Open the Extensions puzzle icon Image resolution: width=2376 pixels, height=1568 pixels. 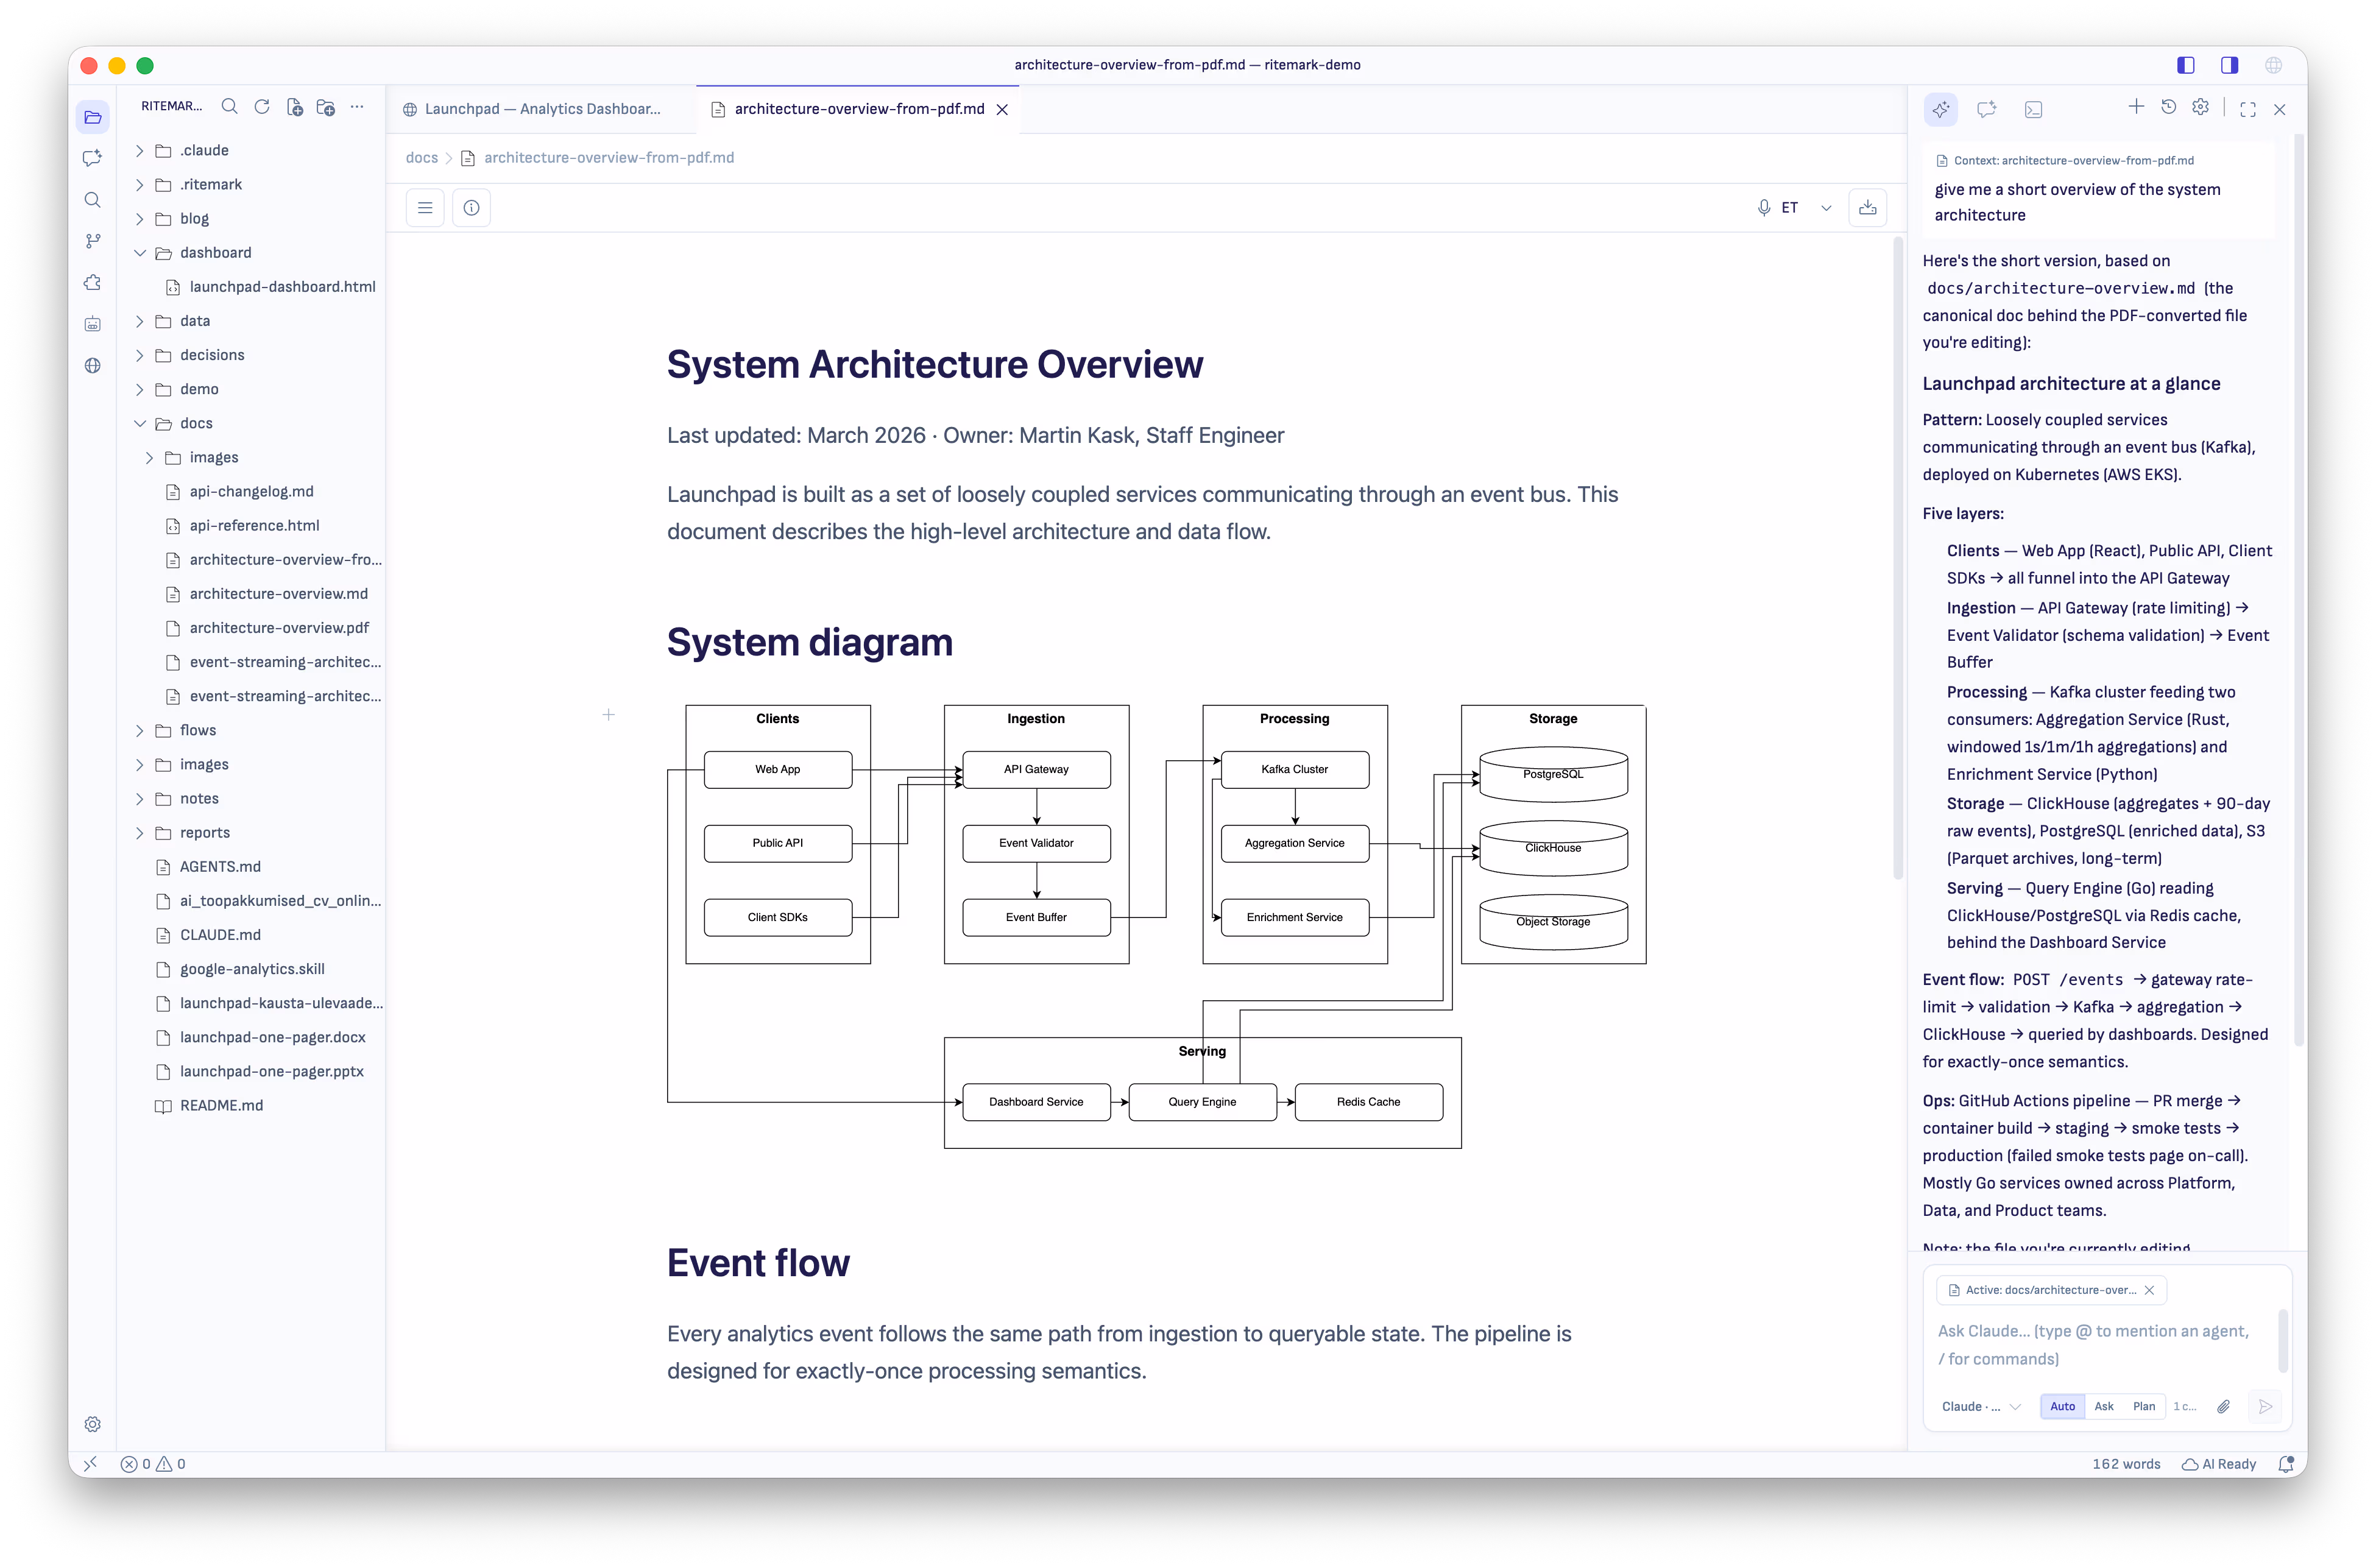(93, 282)
